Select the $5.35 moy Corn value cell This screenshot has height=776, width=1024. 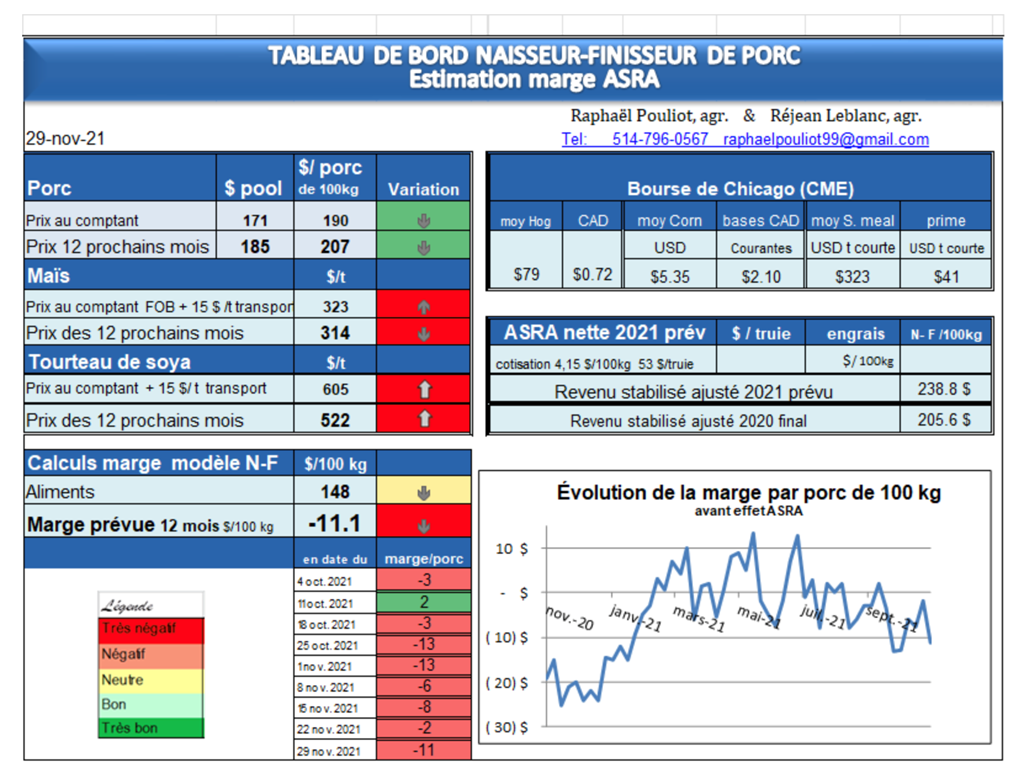(x=669, y=276)
